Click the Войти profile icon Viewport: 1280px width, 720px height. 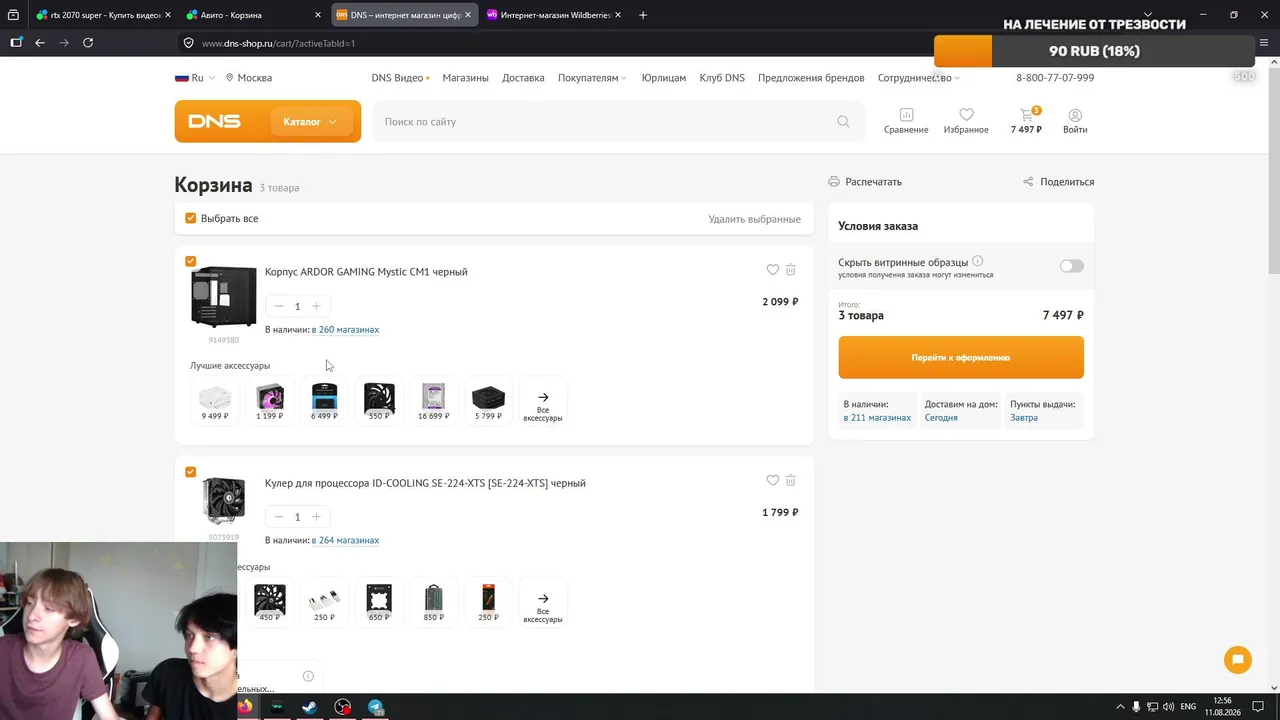1075,121
